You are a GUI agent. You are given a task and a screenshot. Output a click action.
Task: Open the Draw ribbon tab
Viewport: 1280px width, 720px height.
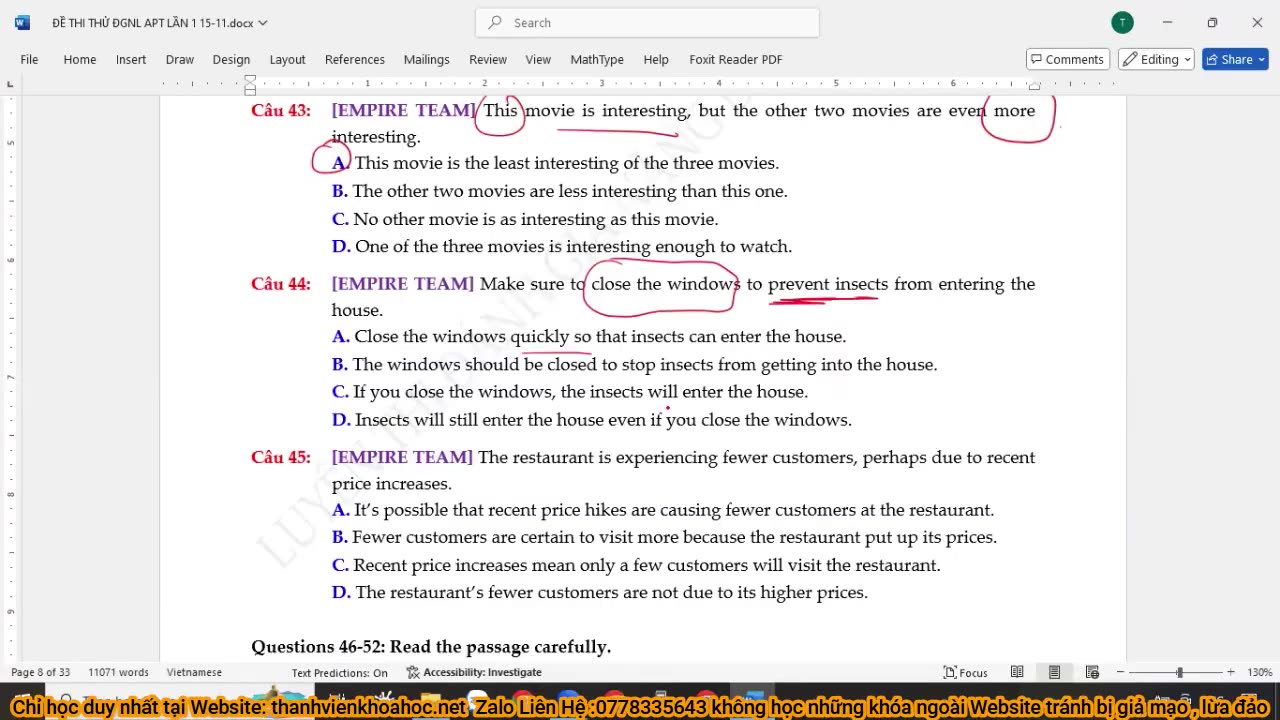[x=180, y=59]
